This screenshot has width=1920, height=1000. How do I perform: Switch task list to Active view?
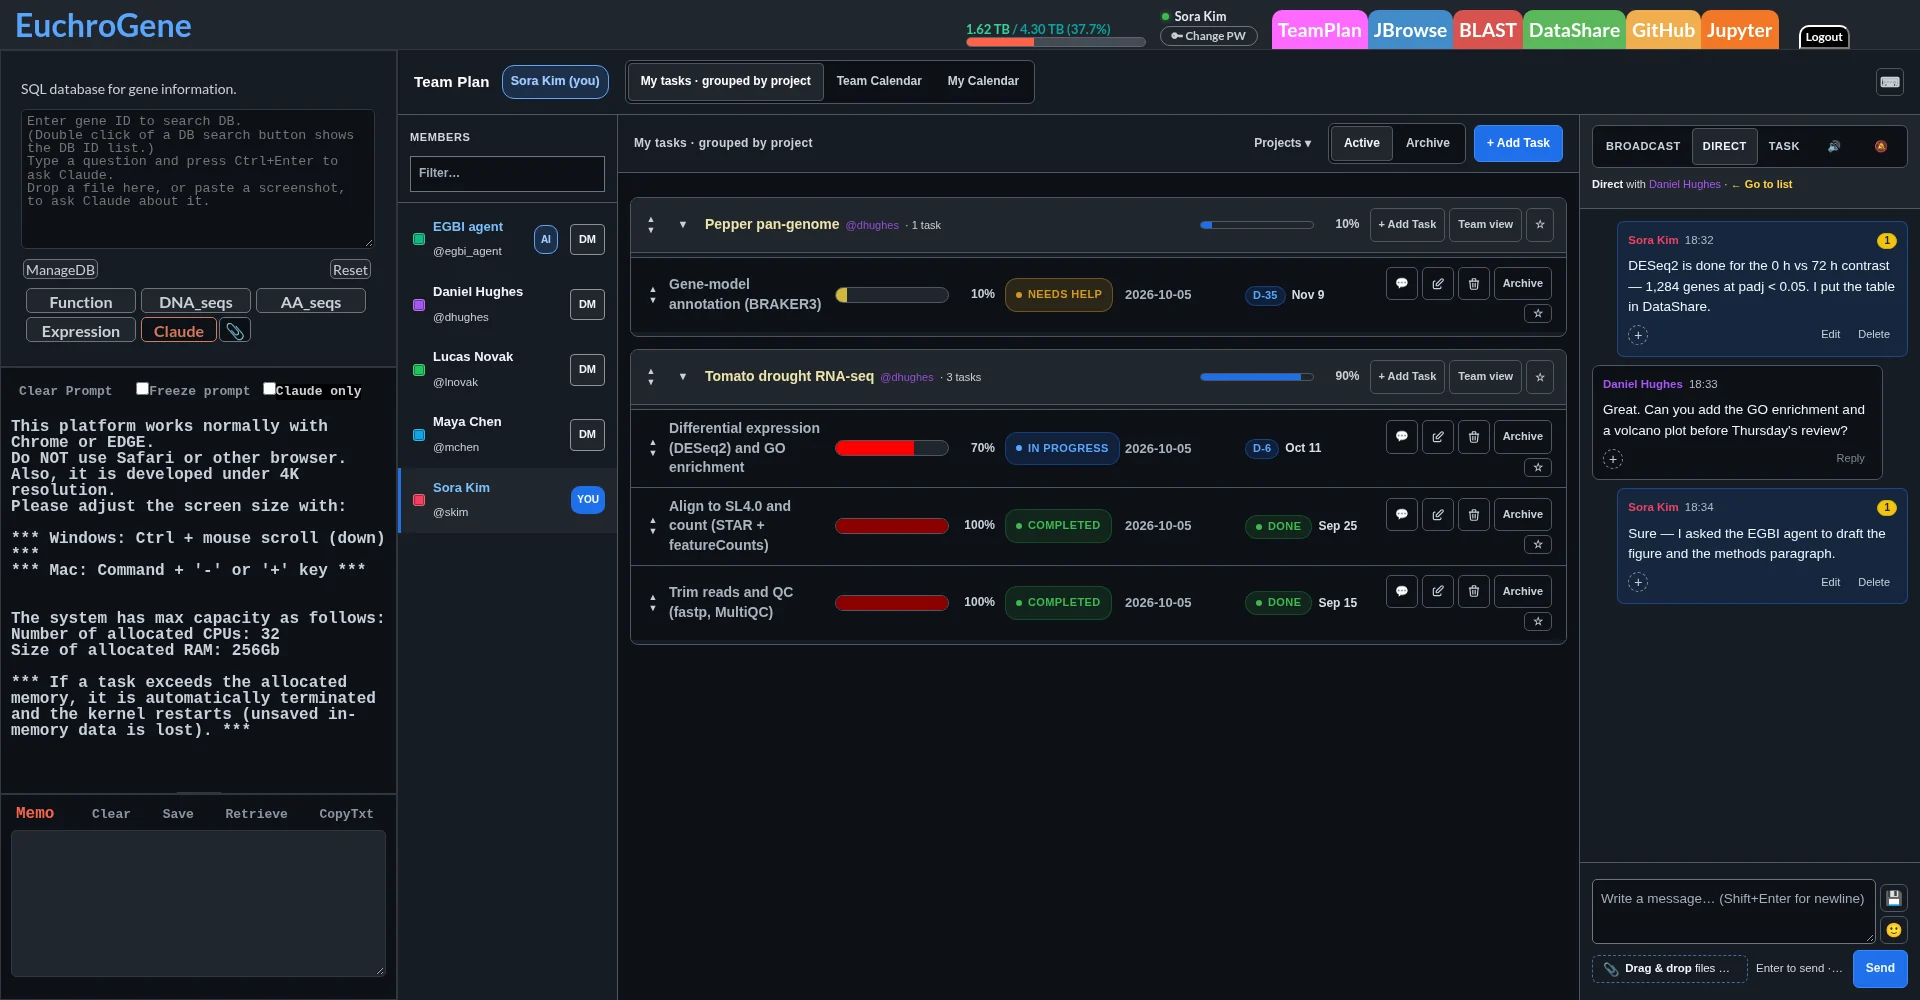(x=1362, y=144)
